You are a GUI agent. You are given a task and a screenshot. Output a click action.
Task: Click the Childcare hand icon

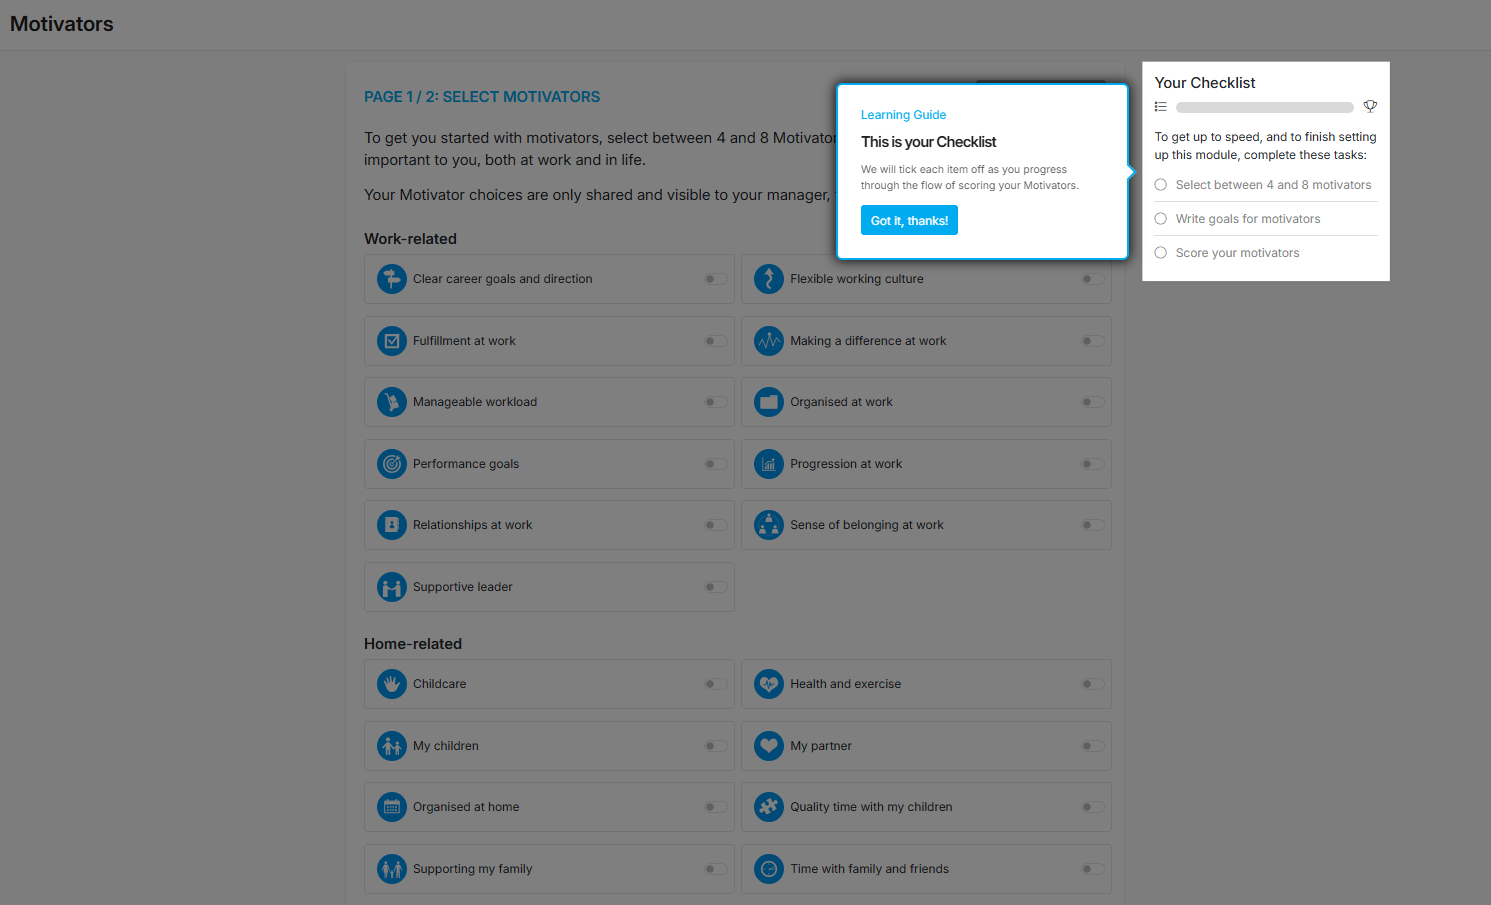tap(392, 684)
